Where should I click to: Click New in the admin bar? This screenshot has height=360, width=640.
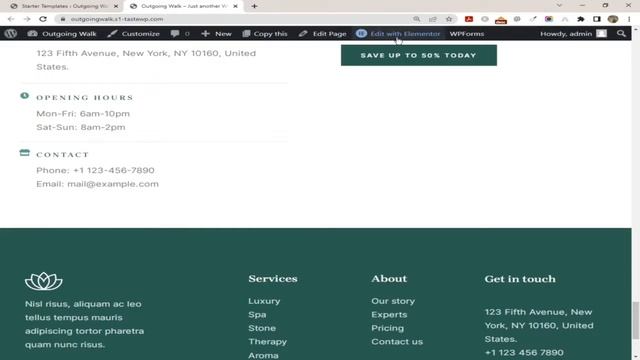click(216, 34)
